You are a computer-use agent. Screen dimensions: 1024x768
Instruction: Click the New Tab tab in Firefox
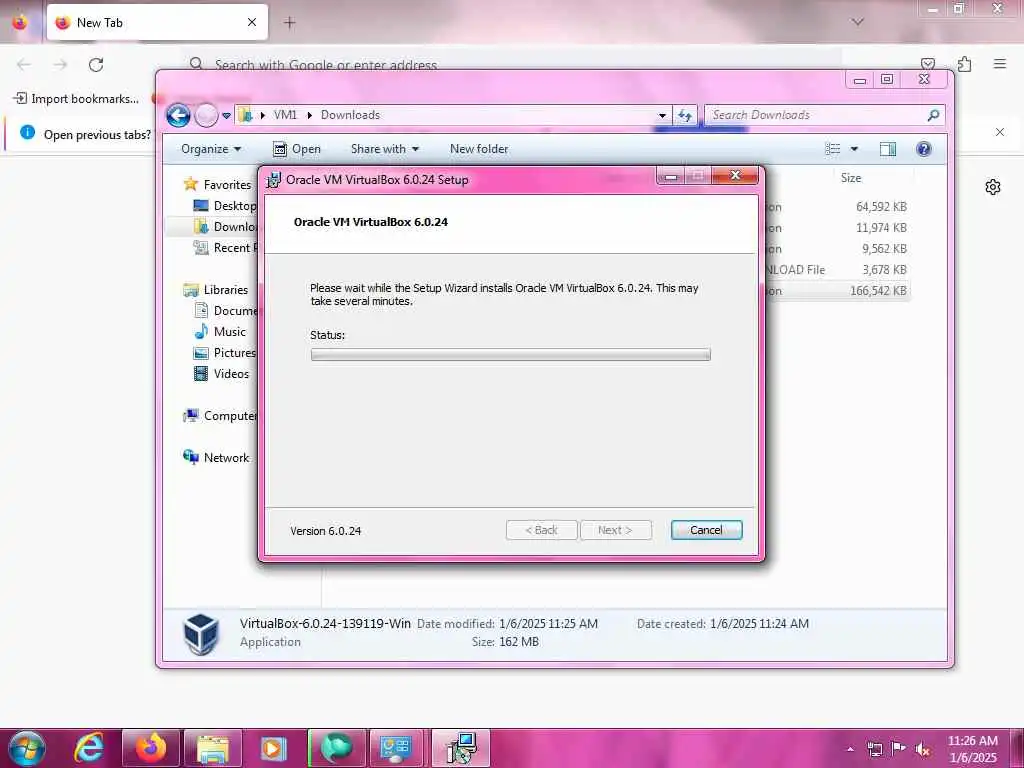[157, 22]
